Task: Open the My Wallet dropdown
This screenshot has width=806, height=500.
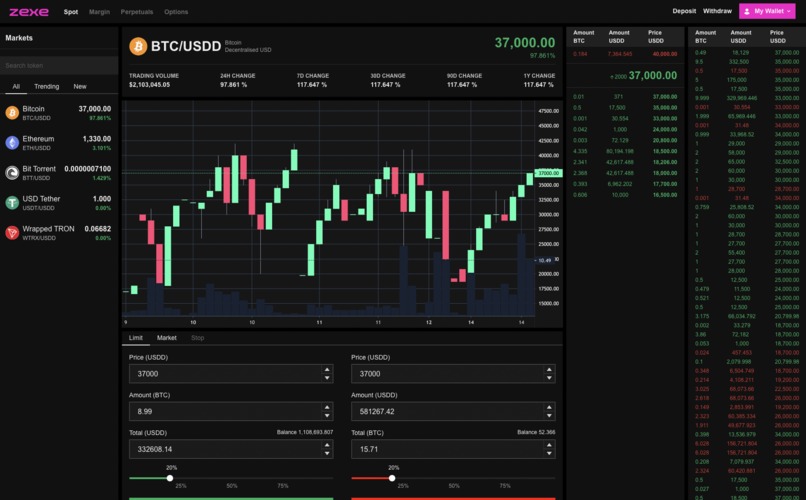Action: tap(767, 11)
